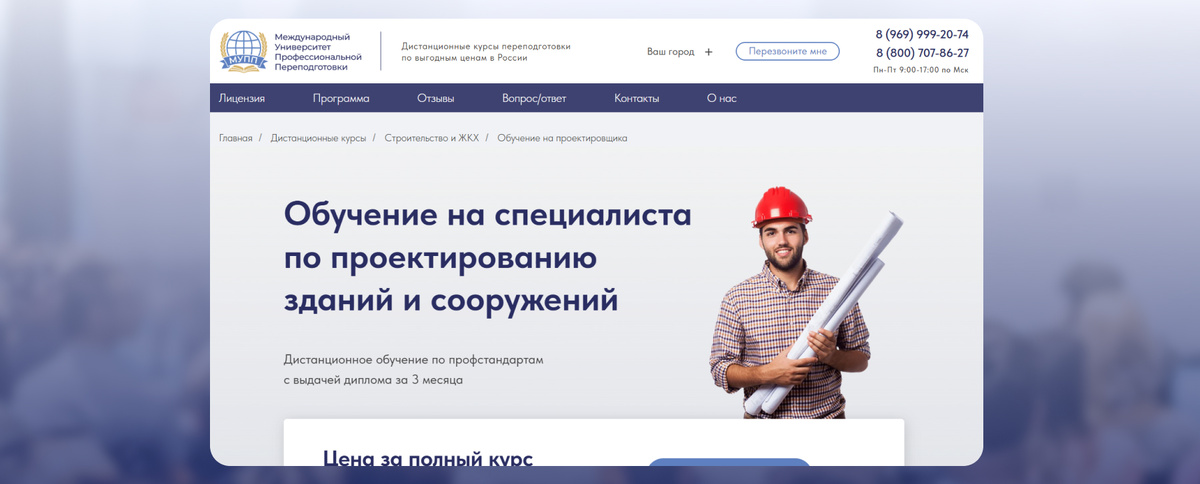Go to Главная breadcrumb
The width and height of the screenshot is (1200, 484).
236,138
